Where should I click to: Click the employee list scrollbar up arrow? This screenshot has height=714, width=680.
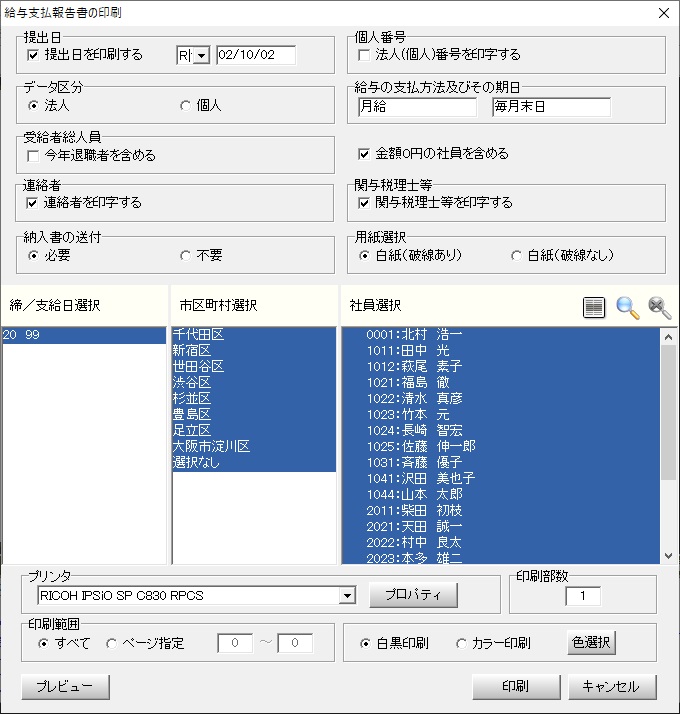pos(668,337)
